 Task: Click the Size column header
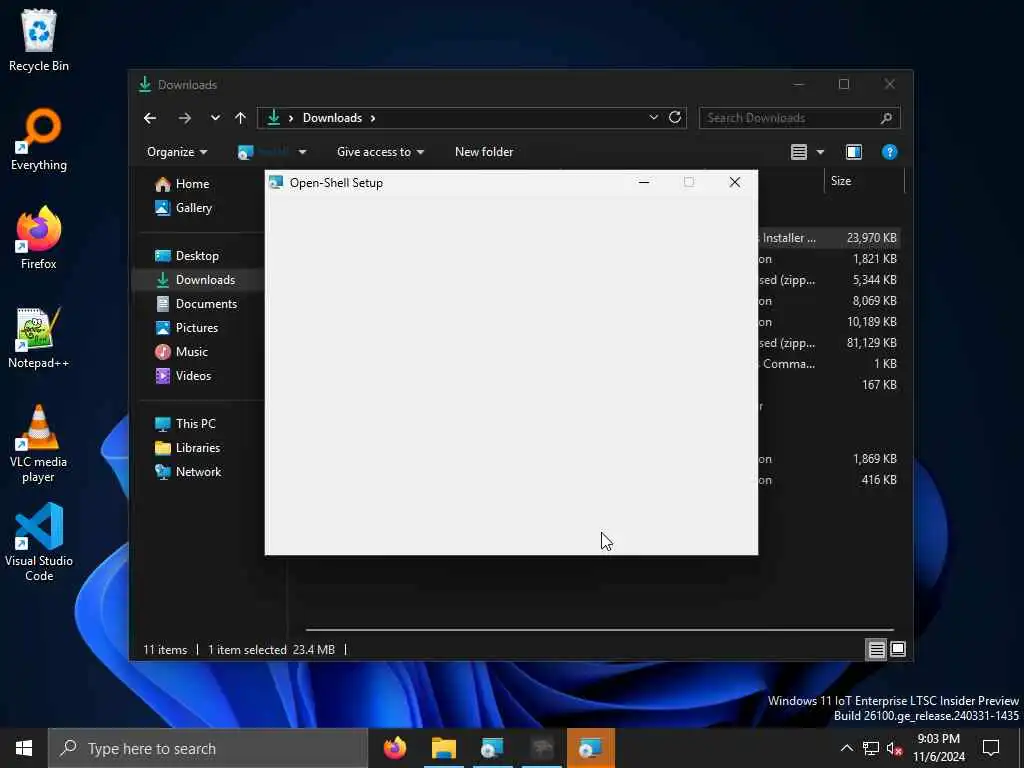(863, 181)
